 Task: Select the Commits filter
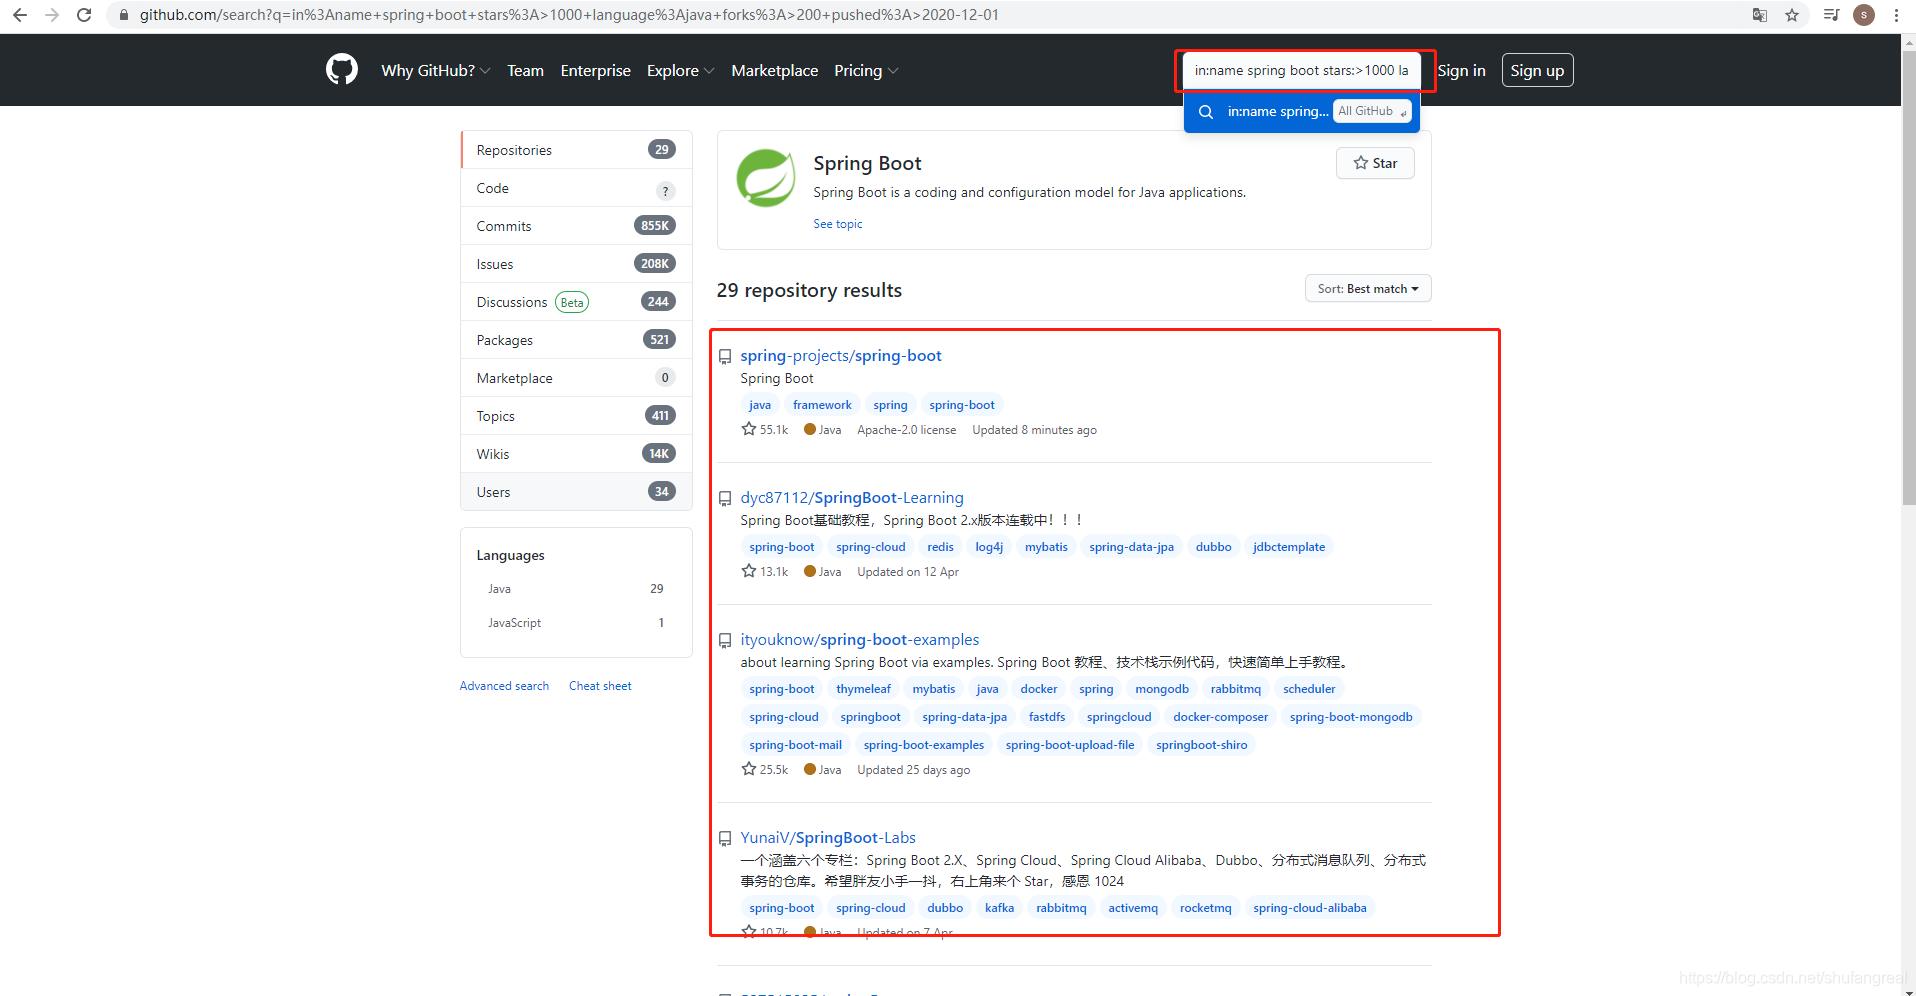coord(576,226)
